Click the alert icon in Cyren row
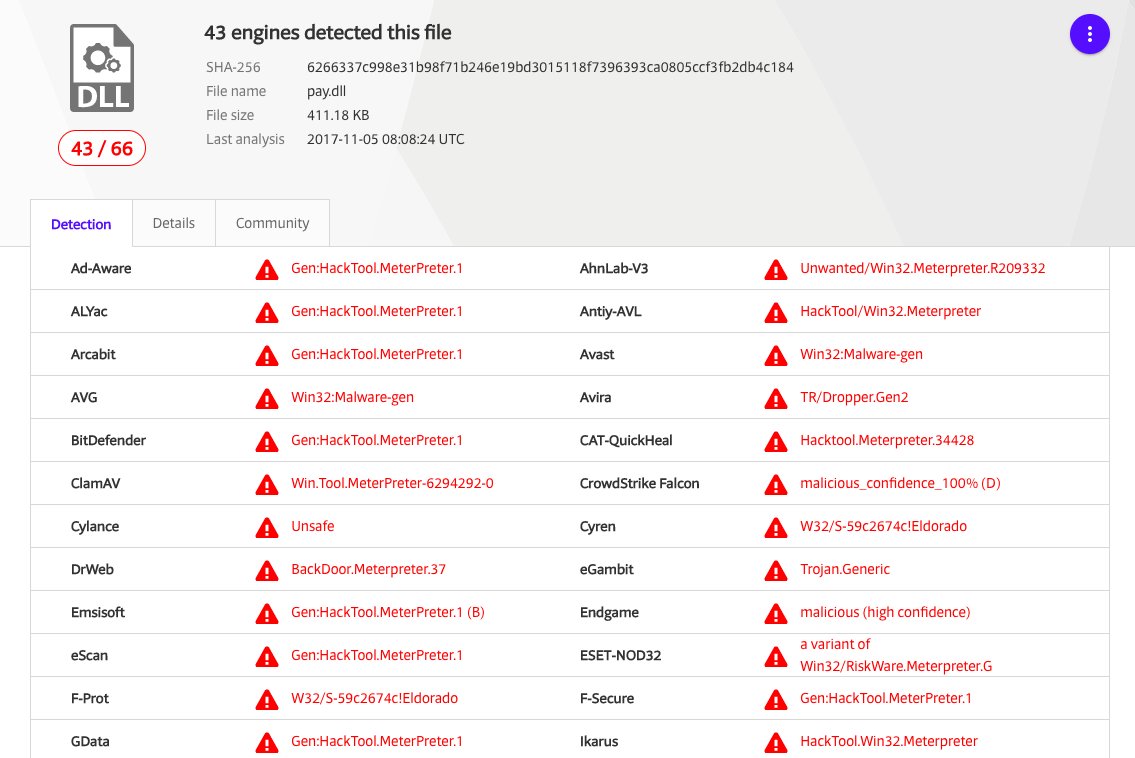 pos(776,528)
